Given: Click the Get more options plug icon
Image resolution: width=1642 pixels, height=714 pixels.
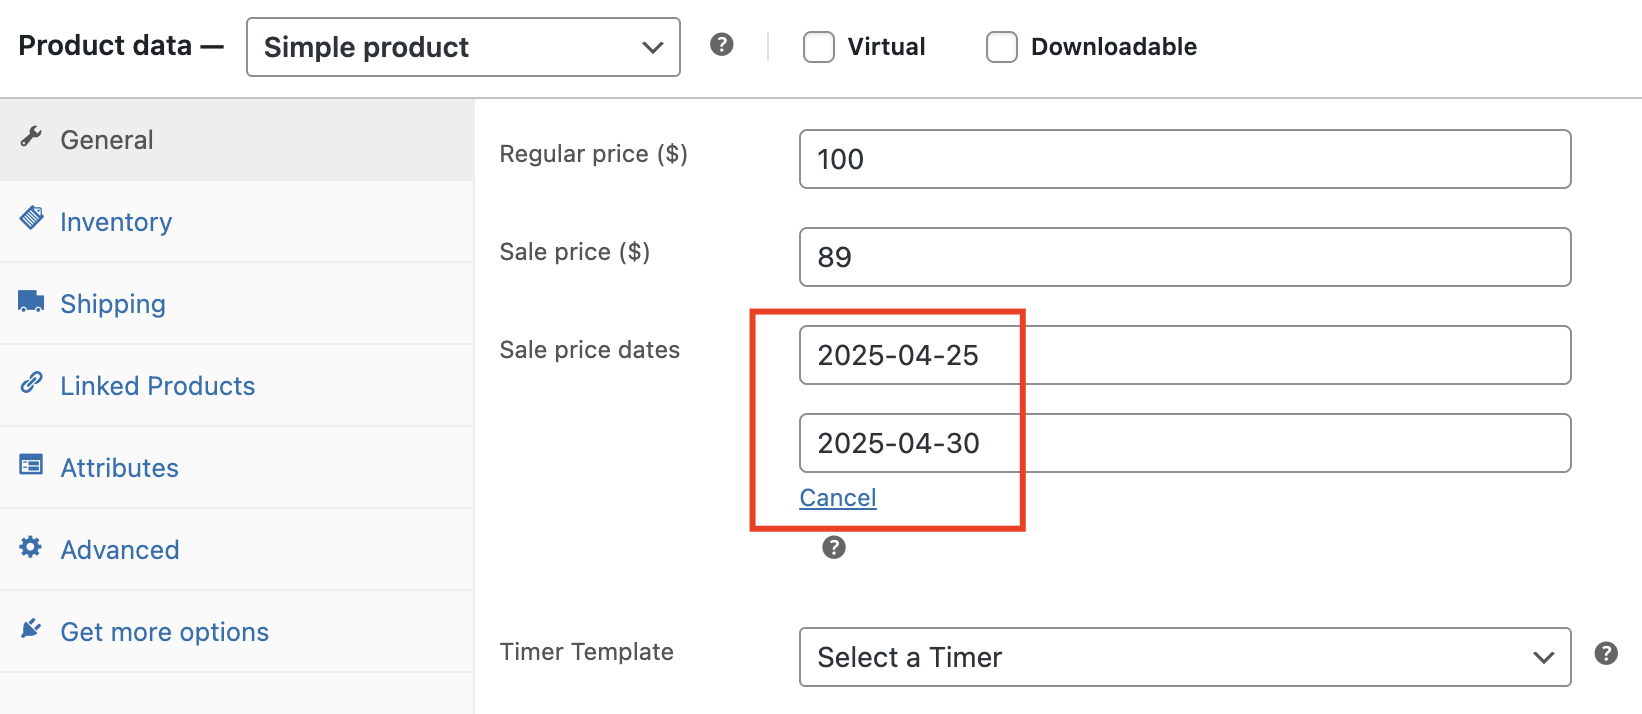Looking at the screenshot, I should (x=31, y=629).
